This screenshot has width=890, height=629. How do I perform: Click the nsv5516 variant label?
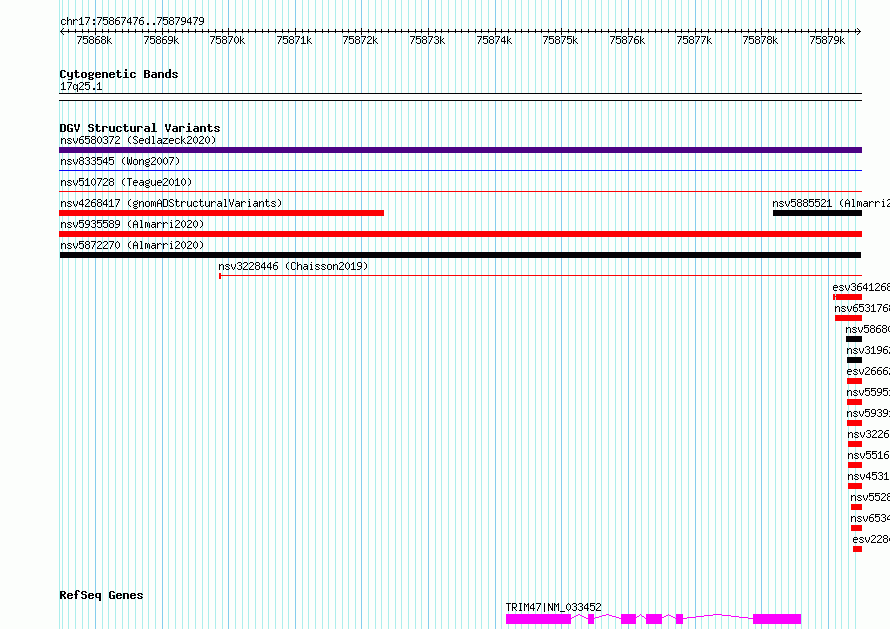[868, 455]
